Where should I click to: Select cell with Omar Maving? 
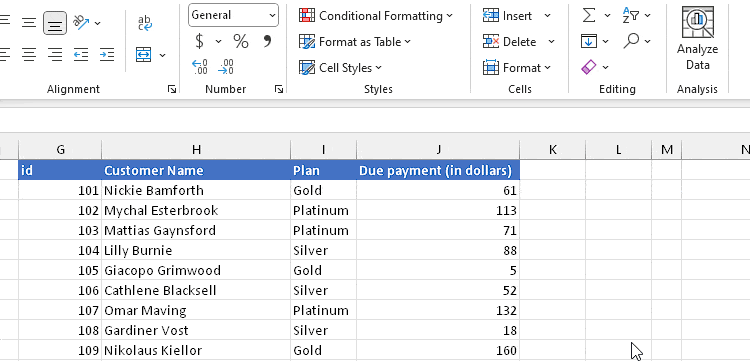(196, 310)
